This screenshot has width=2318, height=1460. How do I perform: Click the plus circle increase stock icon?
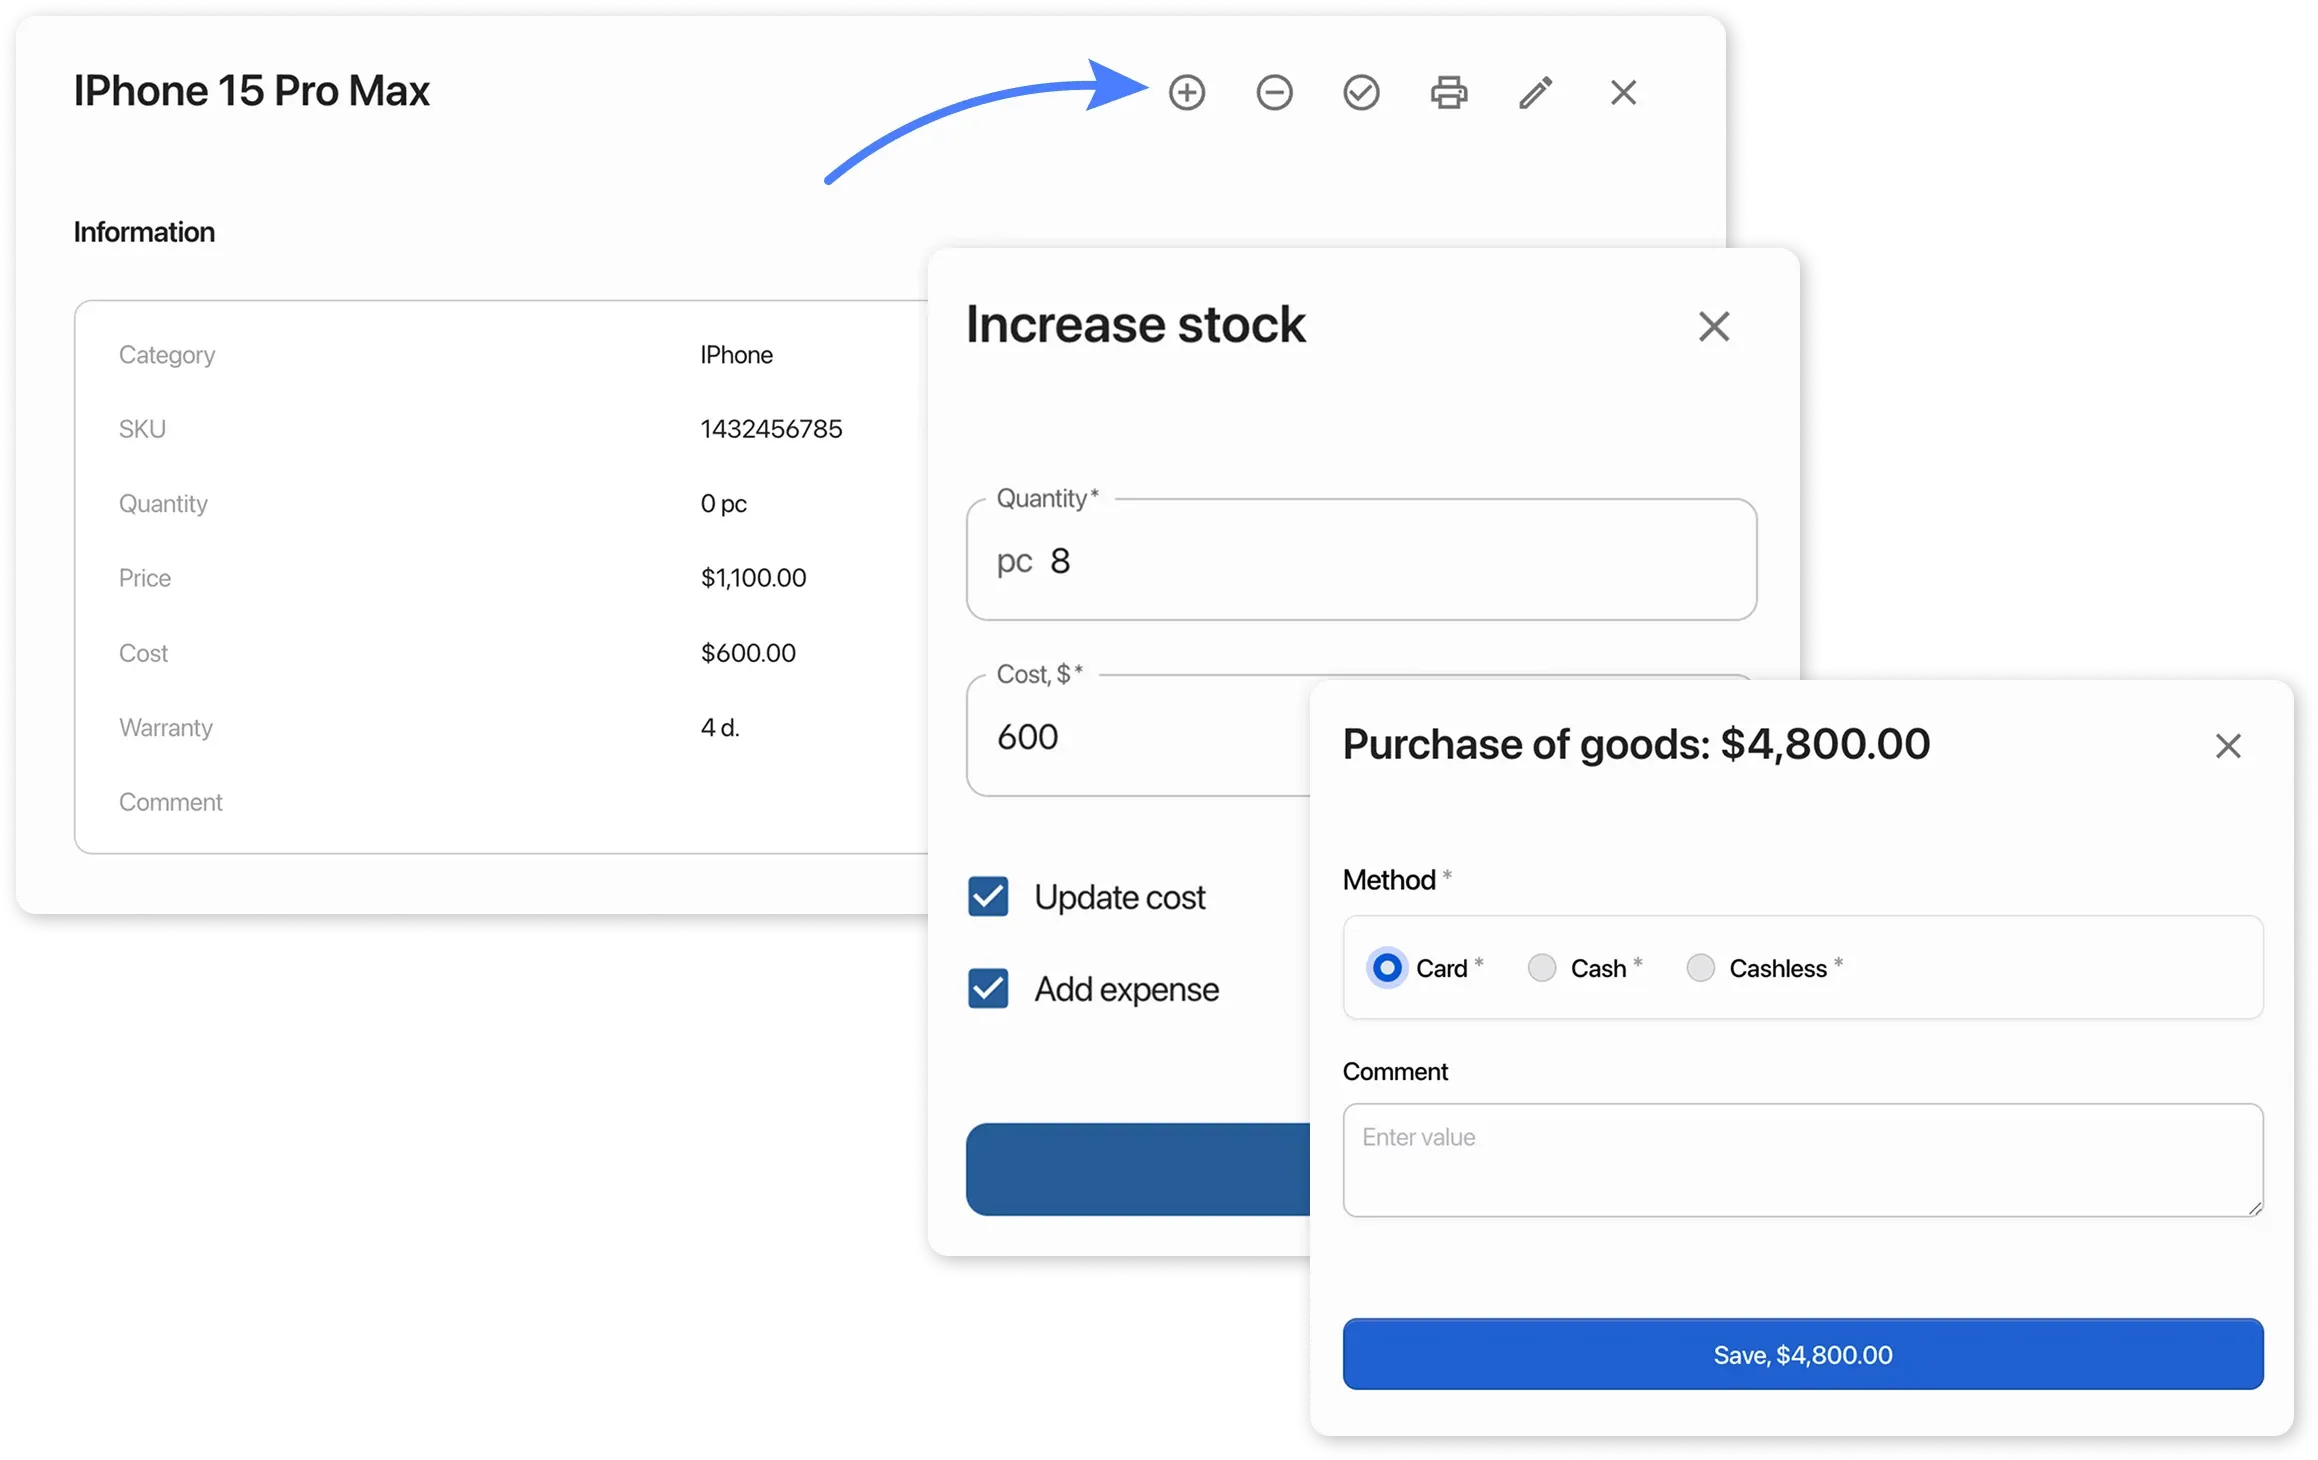[1187, 93]
